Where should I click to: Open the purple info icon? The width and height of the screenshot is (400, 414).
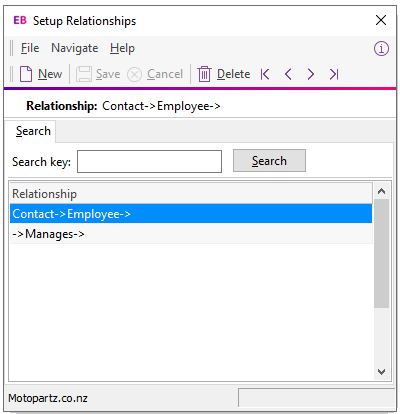coord(381,49)
